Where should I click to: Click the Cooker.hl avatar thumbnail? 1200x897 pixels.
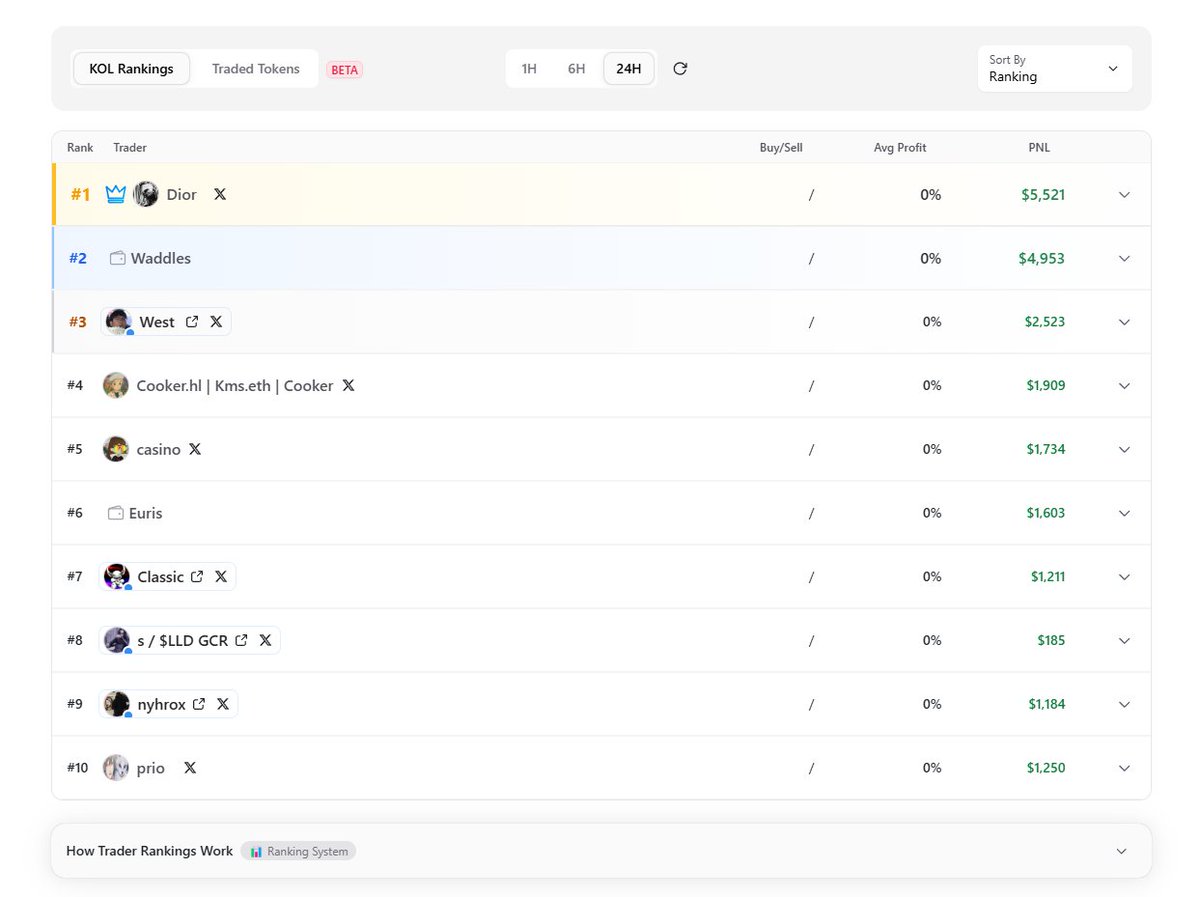116,385
